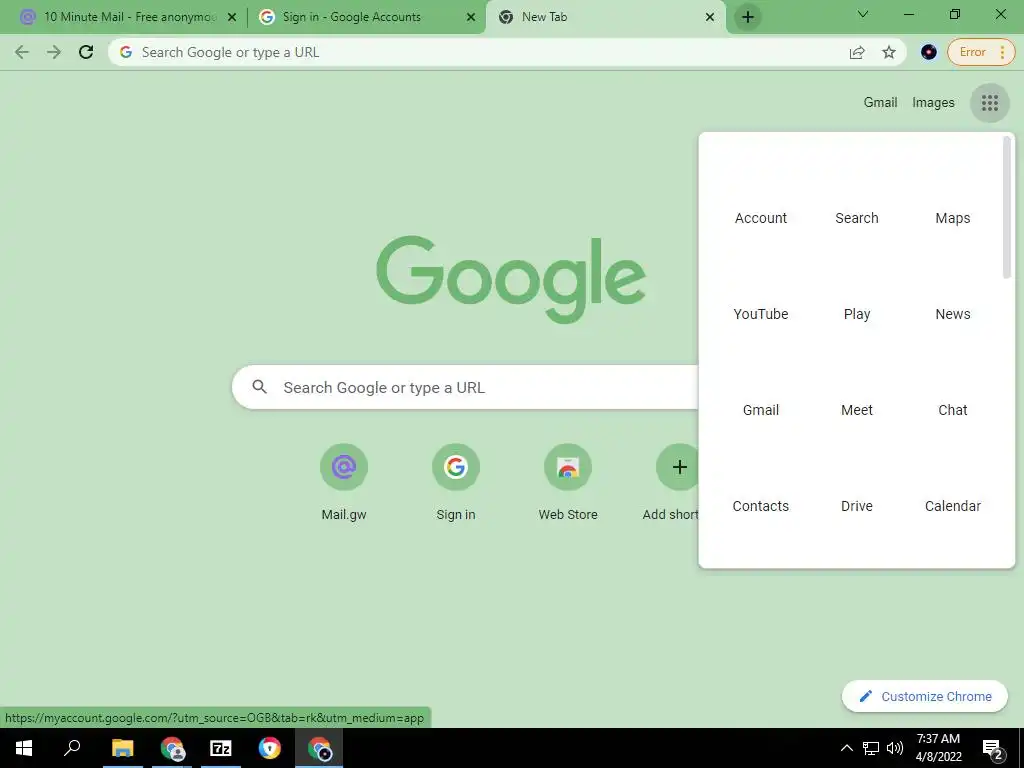
Task: Open the tab search chevron
Action: [x=863, y=14]
